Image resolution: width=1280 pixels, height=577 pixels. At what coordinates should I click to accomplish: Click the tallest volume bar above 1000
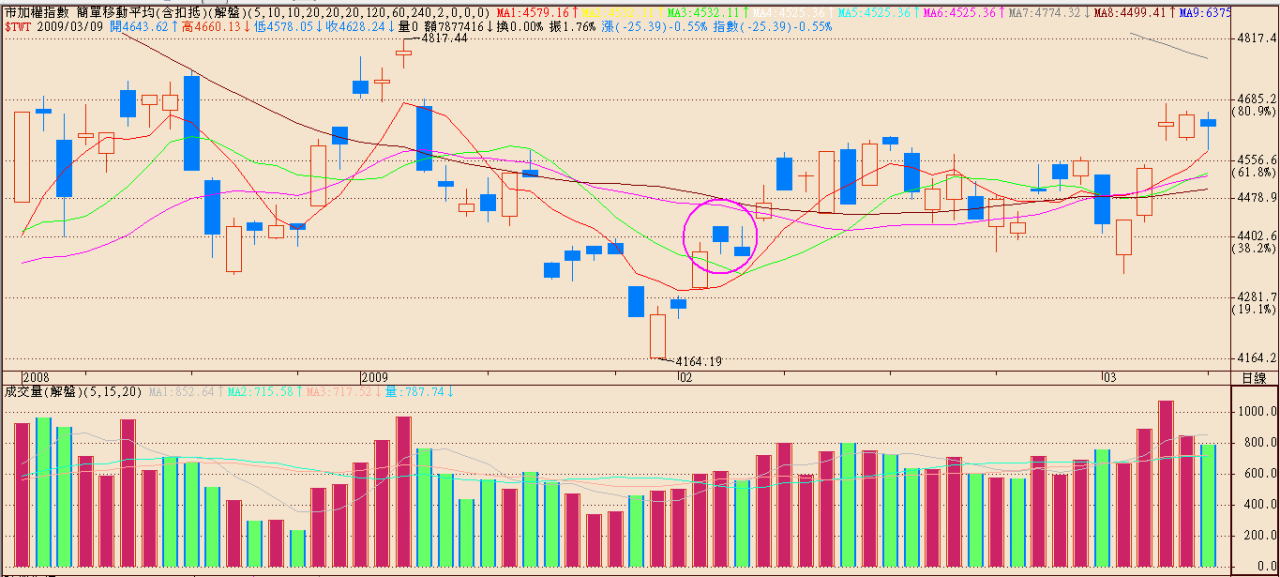[1165, 483]
